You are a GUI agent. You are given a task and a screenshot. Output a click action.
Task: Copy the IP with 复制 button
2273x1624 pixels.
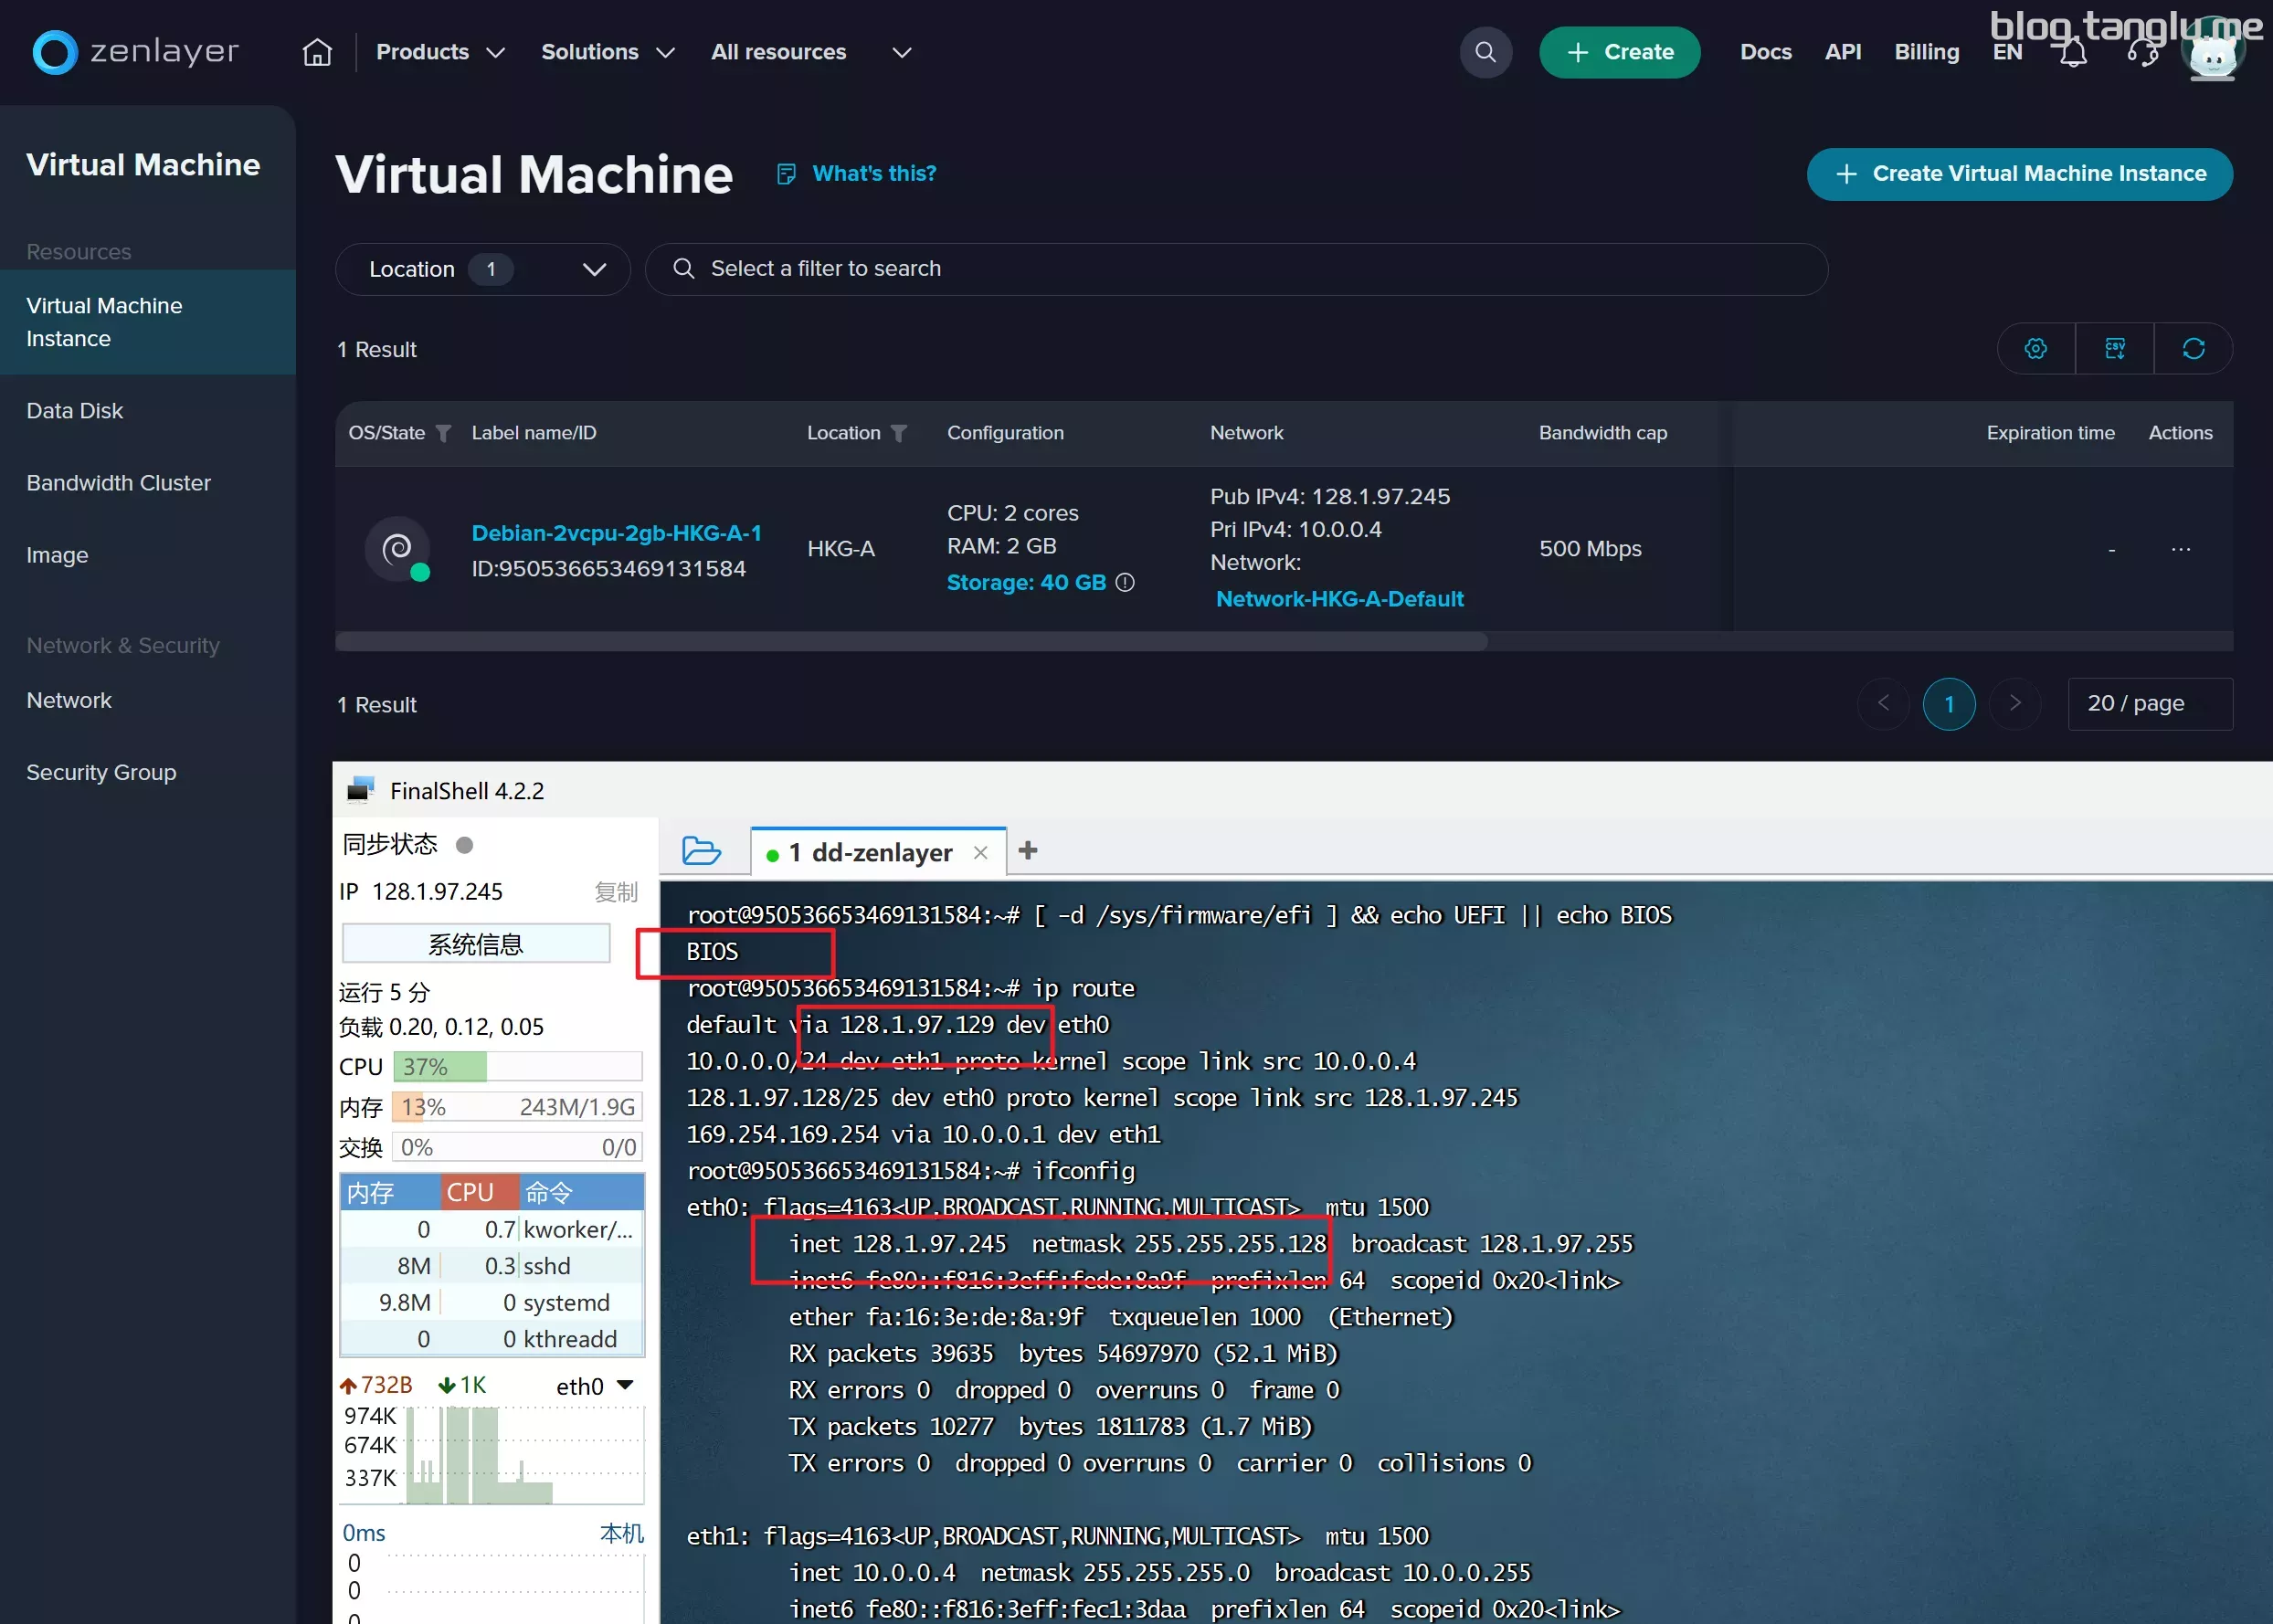click(616, 892)
